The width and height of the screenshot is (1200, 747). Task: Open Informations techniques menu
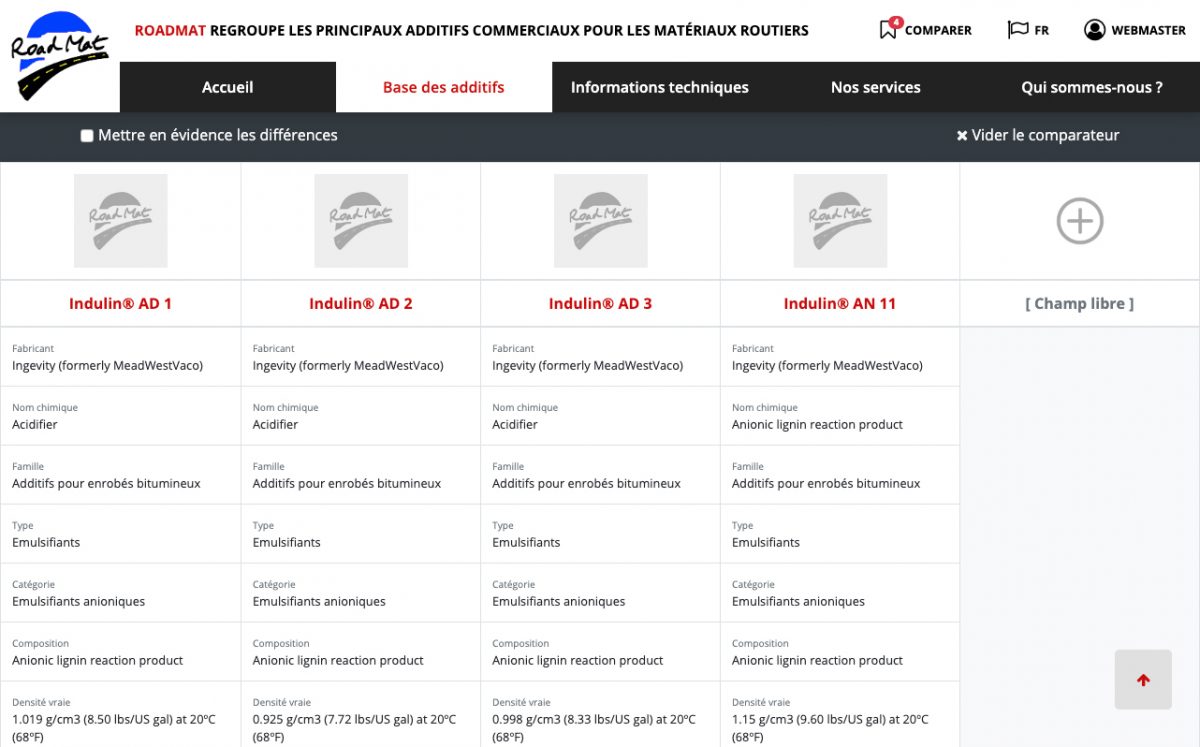[x=659, y=88]
